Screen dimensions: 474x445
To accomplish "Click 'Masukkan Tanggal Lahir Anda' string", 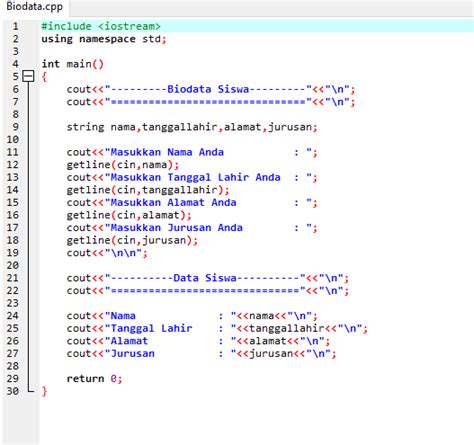I will [195, 177].
